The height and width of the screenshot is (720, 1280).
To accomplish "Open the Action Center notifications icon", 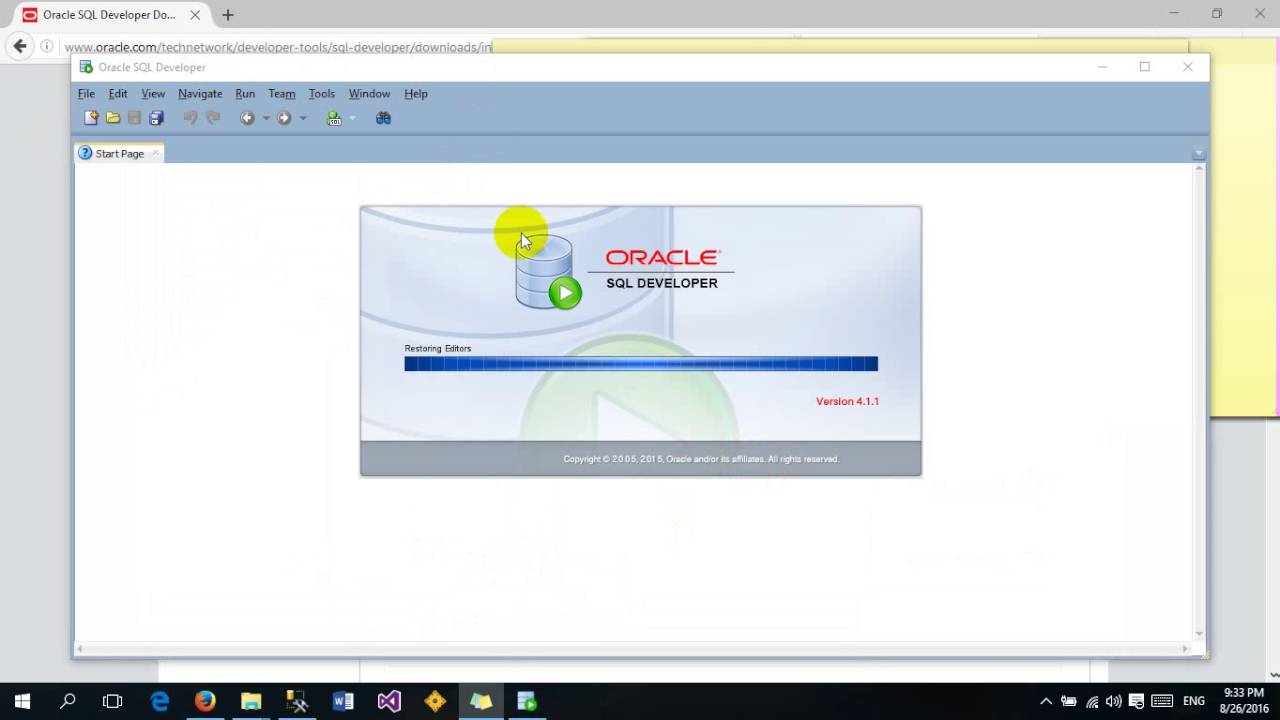I will pos(1137,701).
